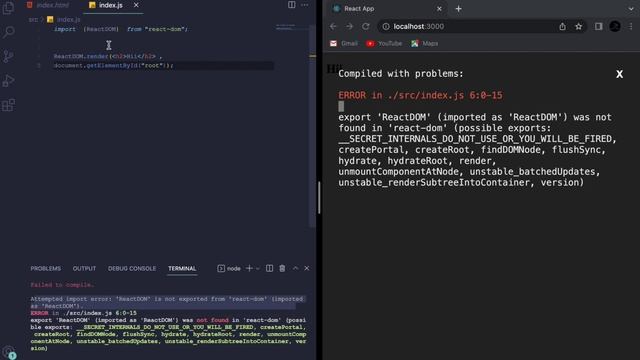Click 'ERROR in ./src/index.js 6:0-15' in overlay
The height and width of the screenshot is (360, 640).
pyautogui.click(x=420, y=96)
